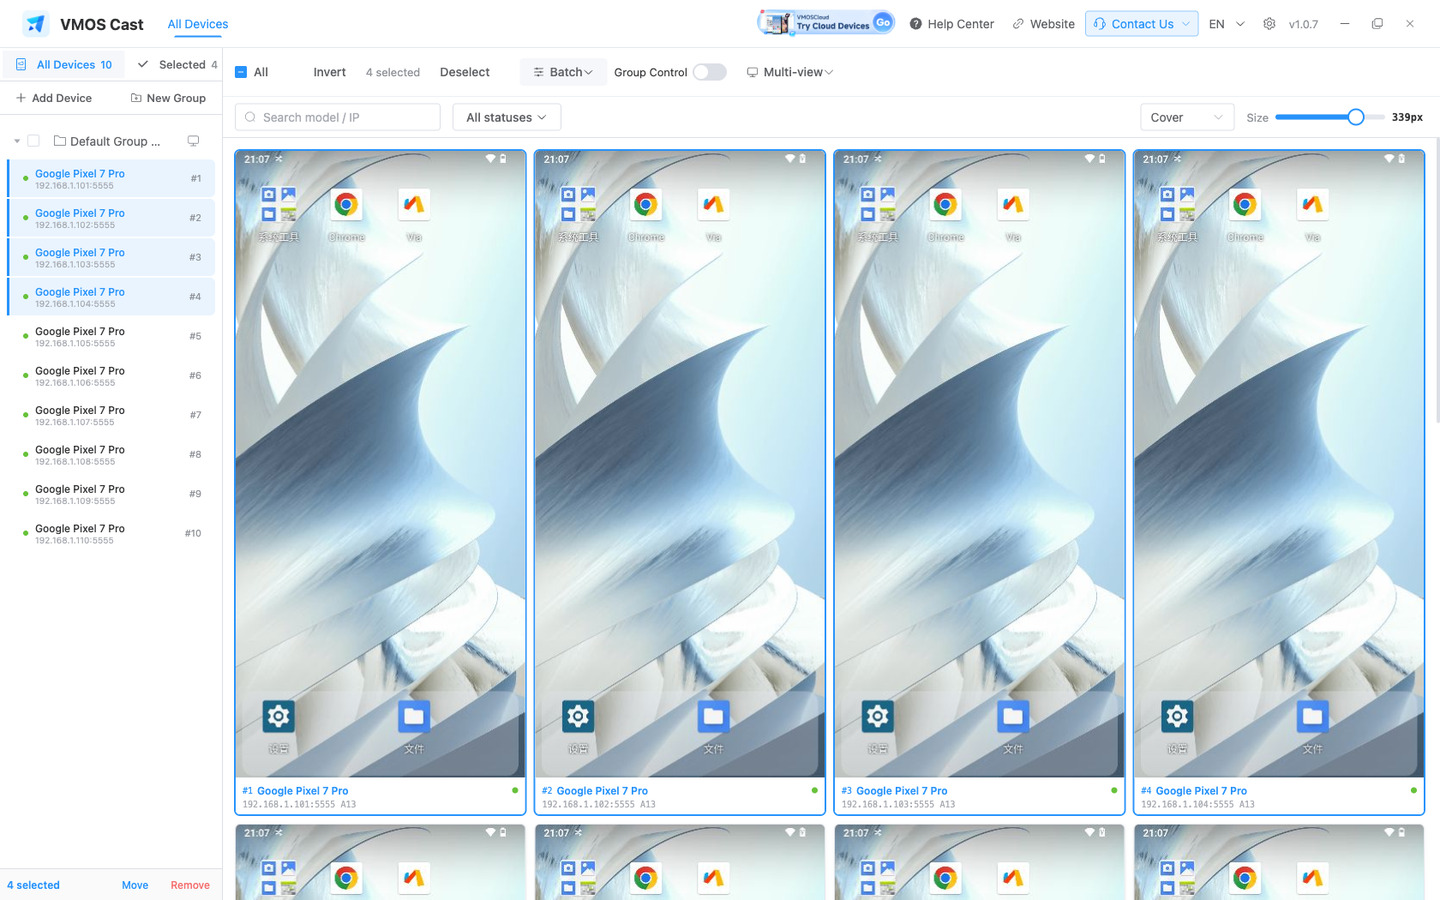Click the "#2 Google Pixel 7 Pro" card caption

pyautogui.click(x=595, y=791)
